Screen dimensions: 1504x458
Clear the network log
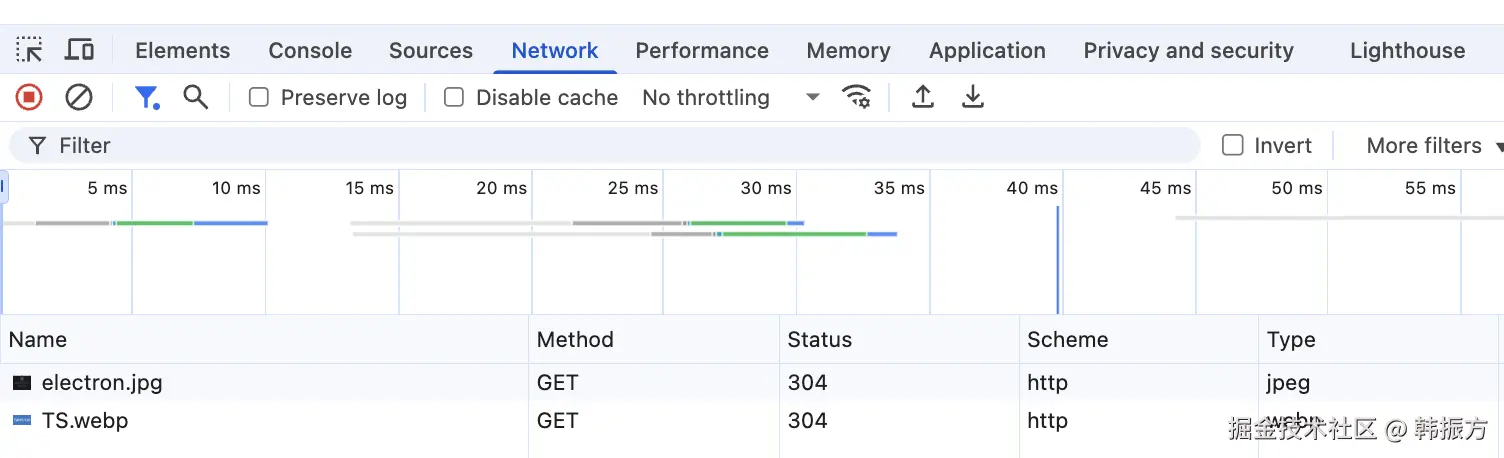(x=79, y=97)
